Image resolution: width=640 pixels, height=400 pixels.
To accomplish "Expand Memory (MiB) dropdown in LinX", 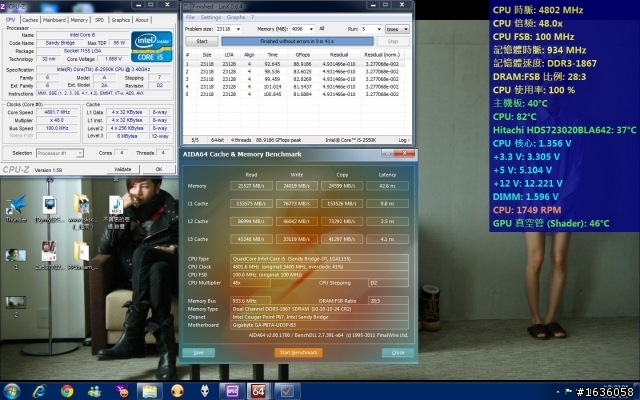I will point(311,29).
